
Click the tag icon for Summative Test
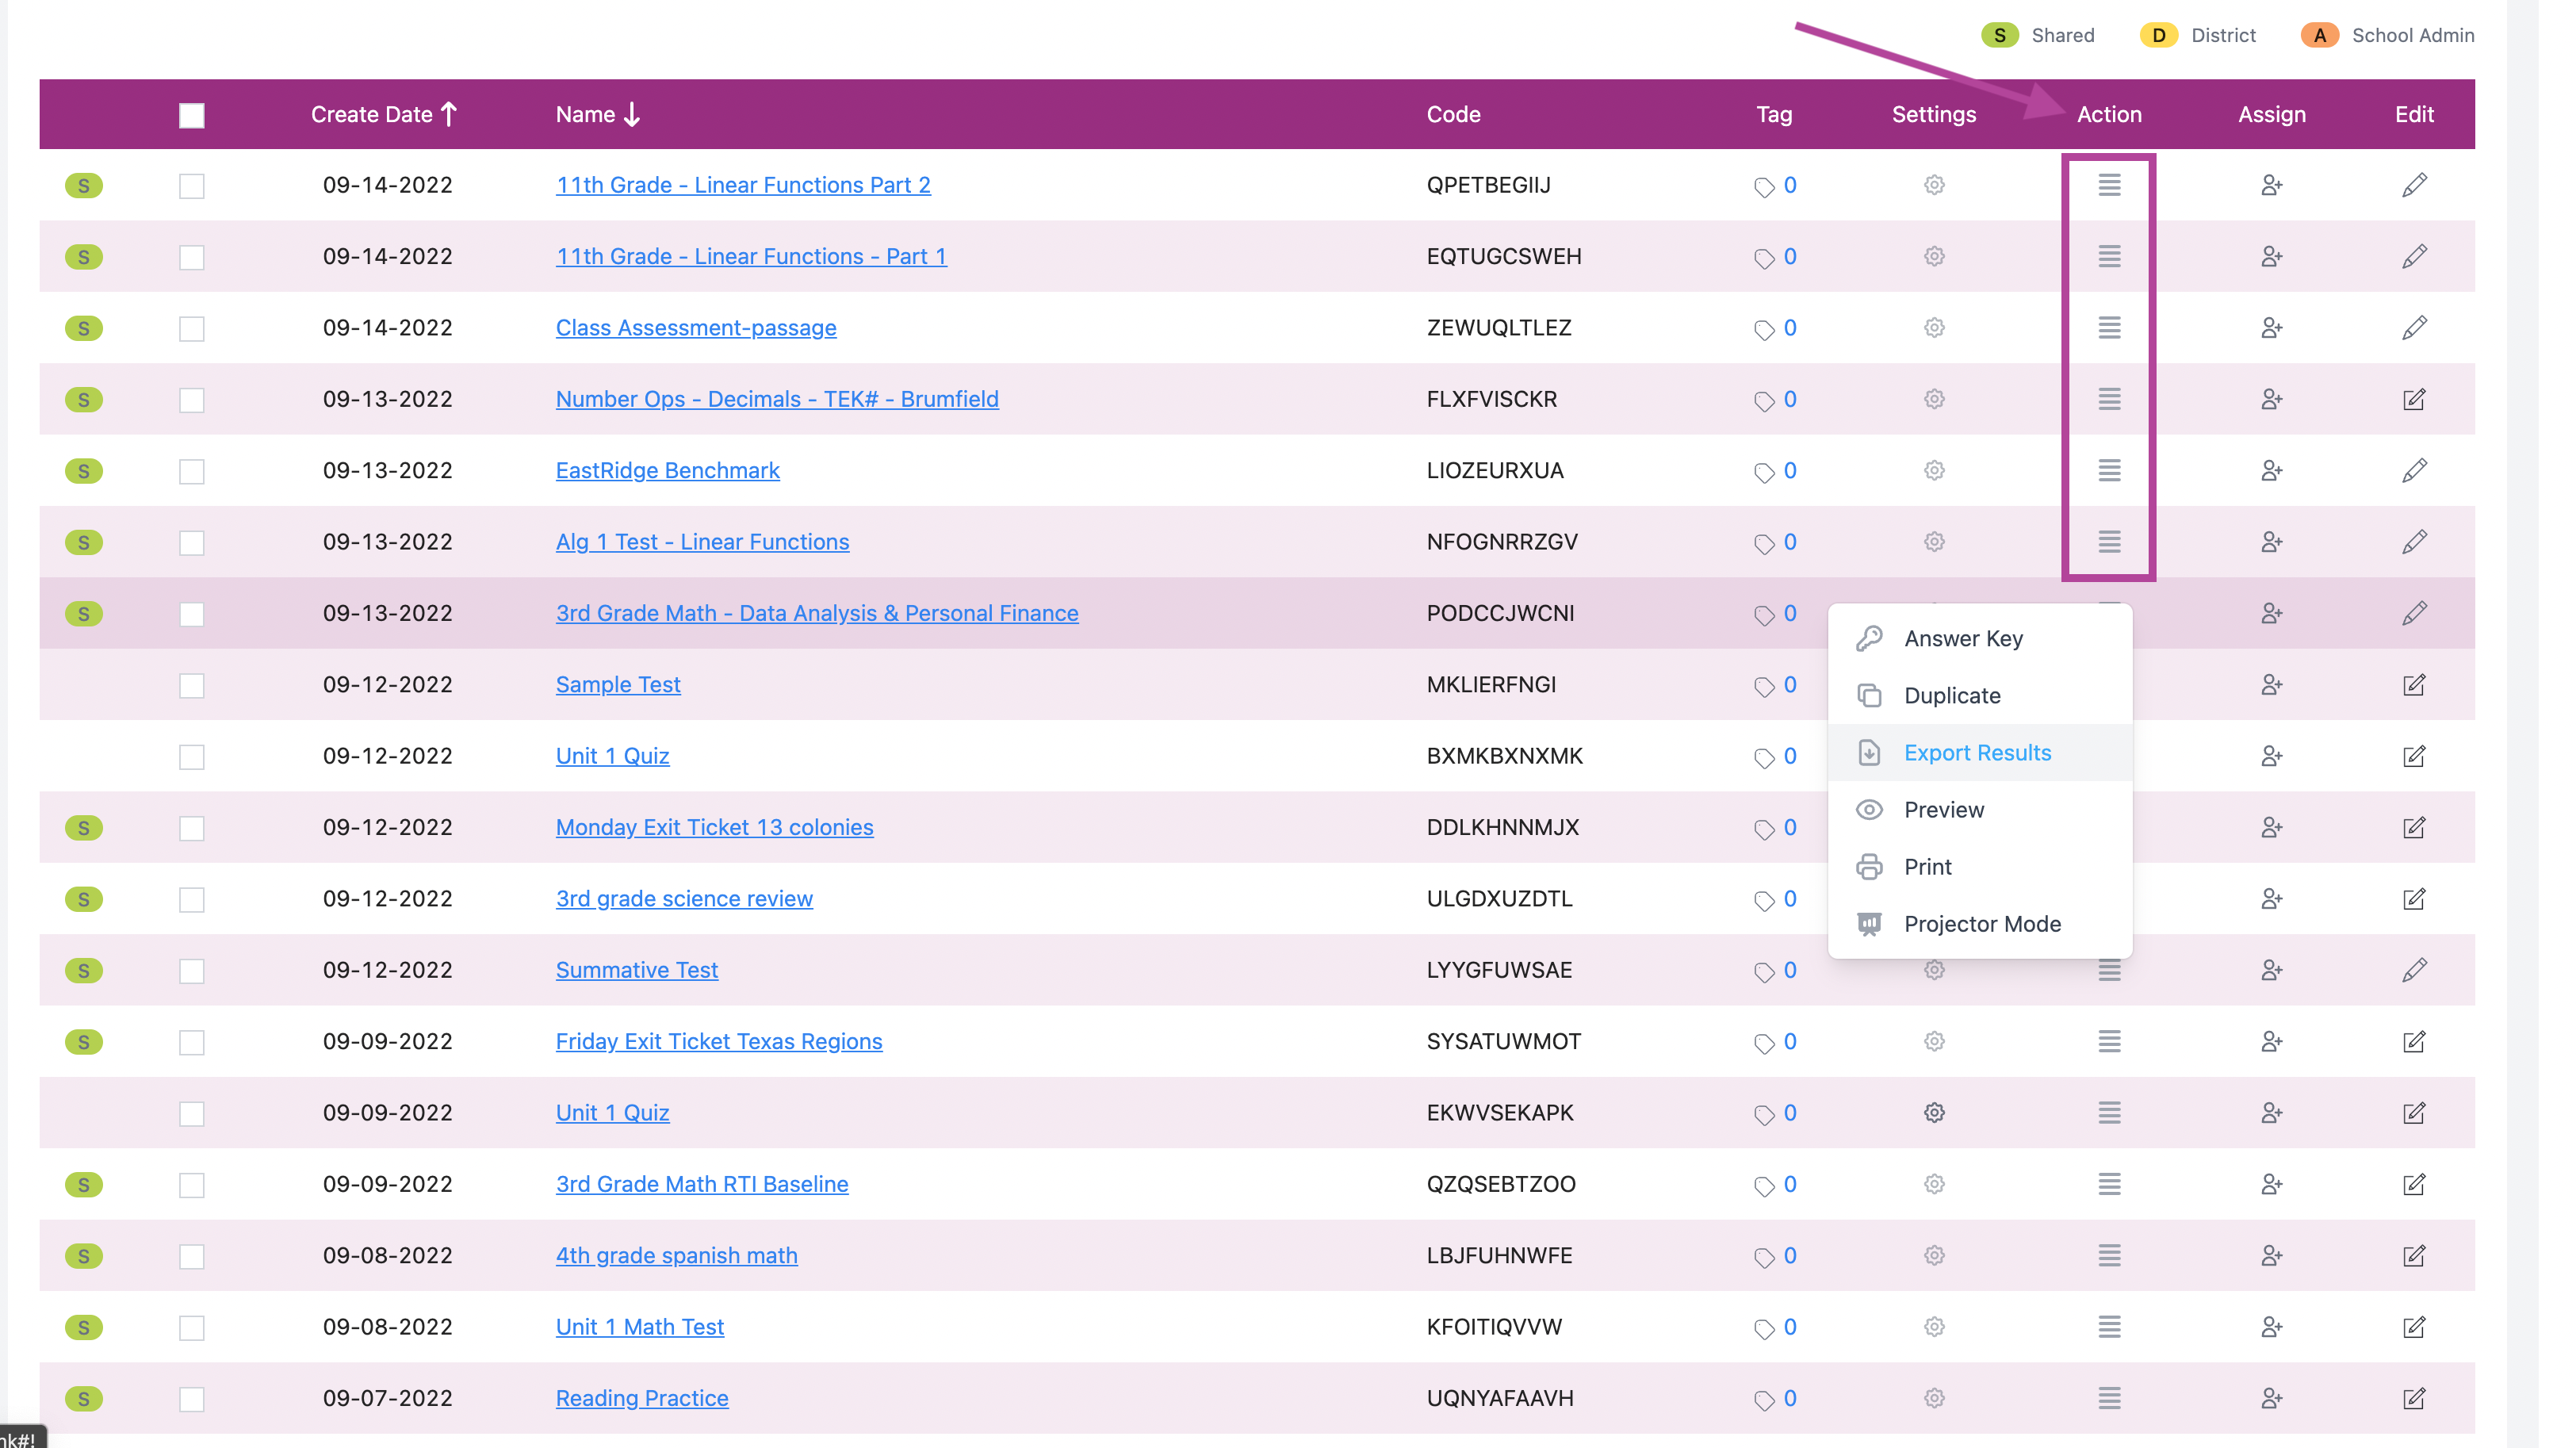coord(1764,972)
